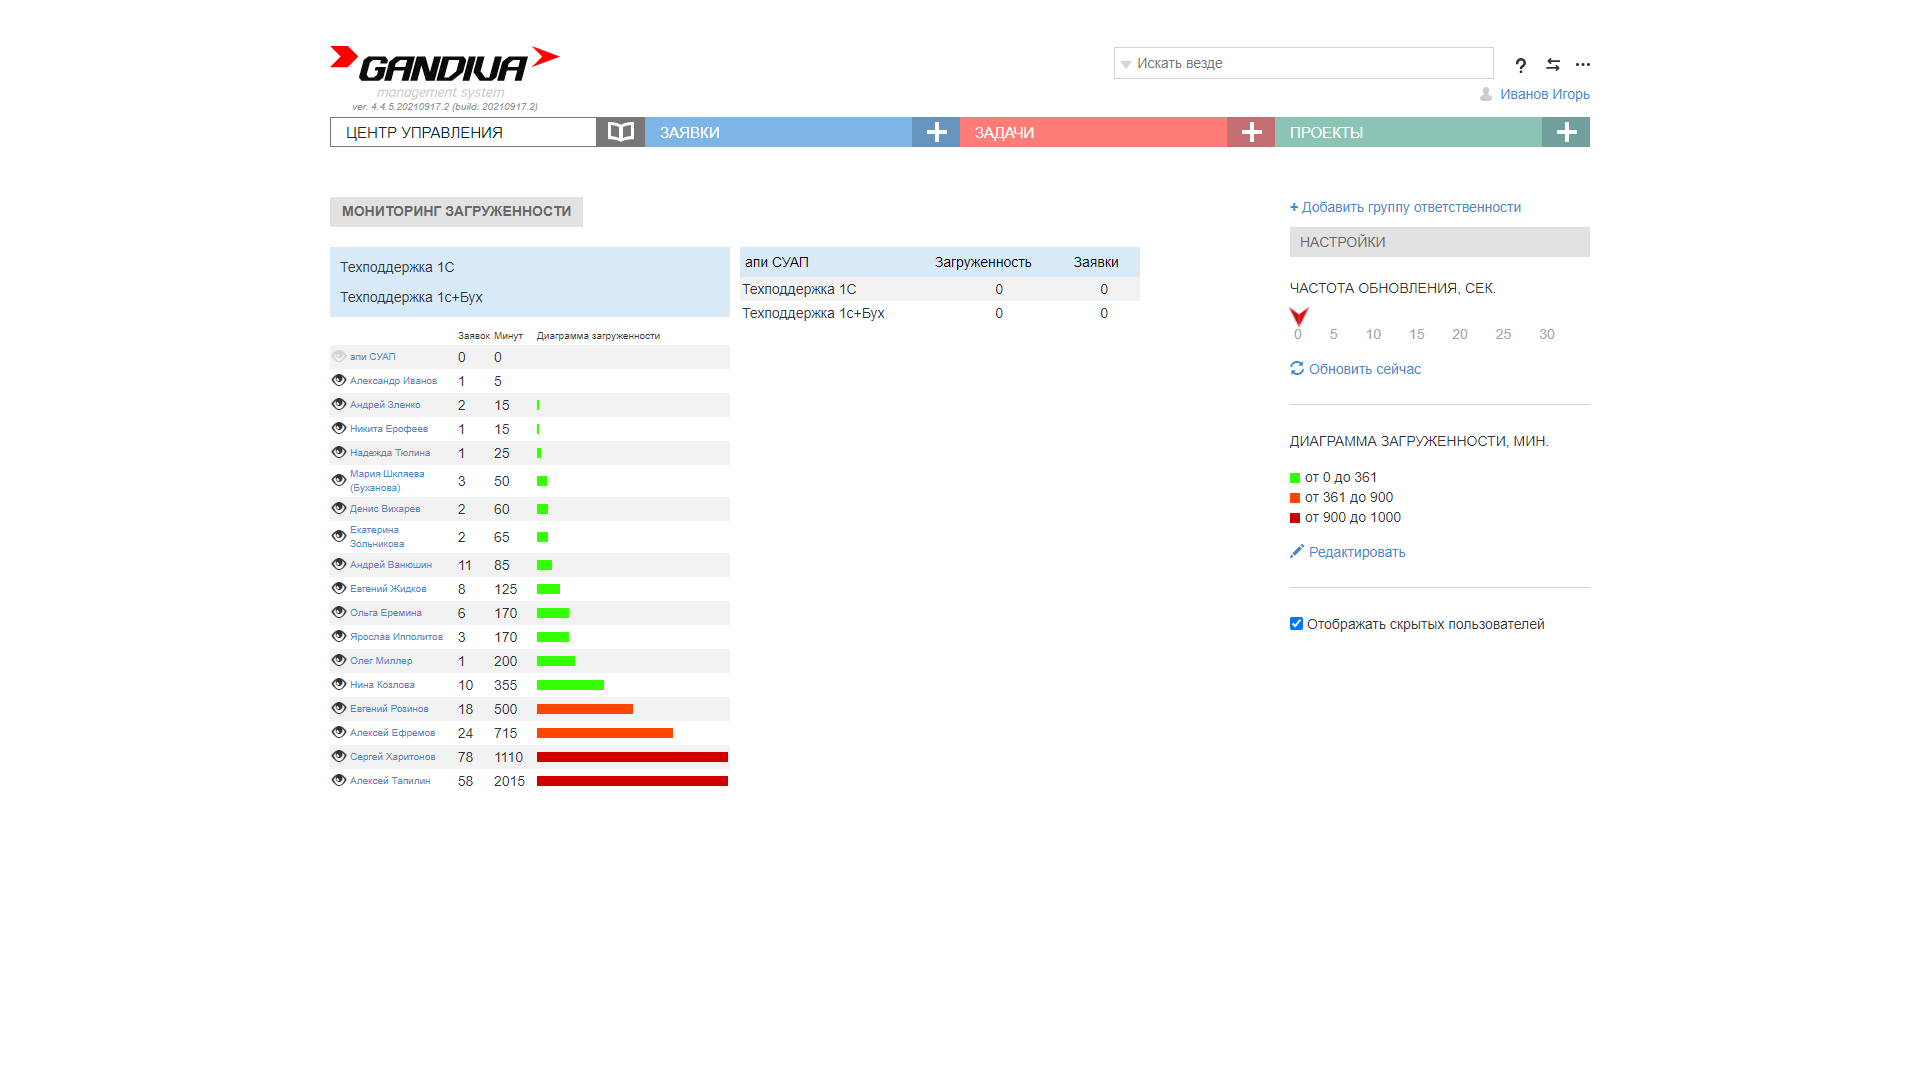Add new task with Задачи plus button
This screenshot has width=1920, height=1080.
[x=1251, y=132]
